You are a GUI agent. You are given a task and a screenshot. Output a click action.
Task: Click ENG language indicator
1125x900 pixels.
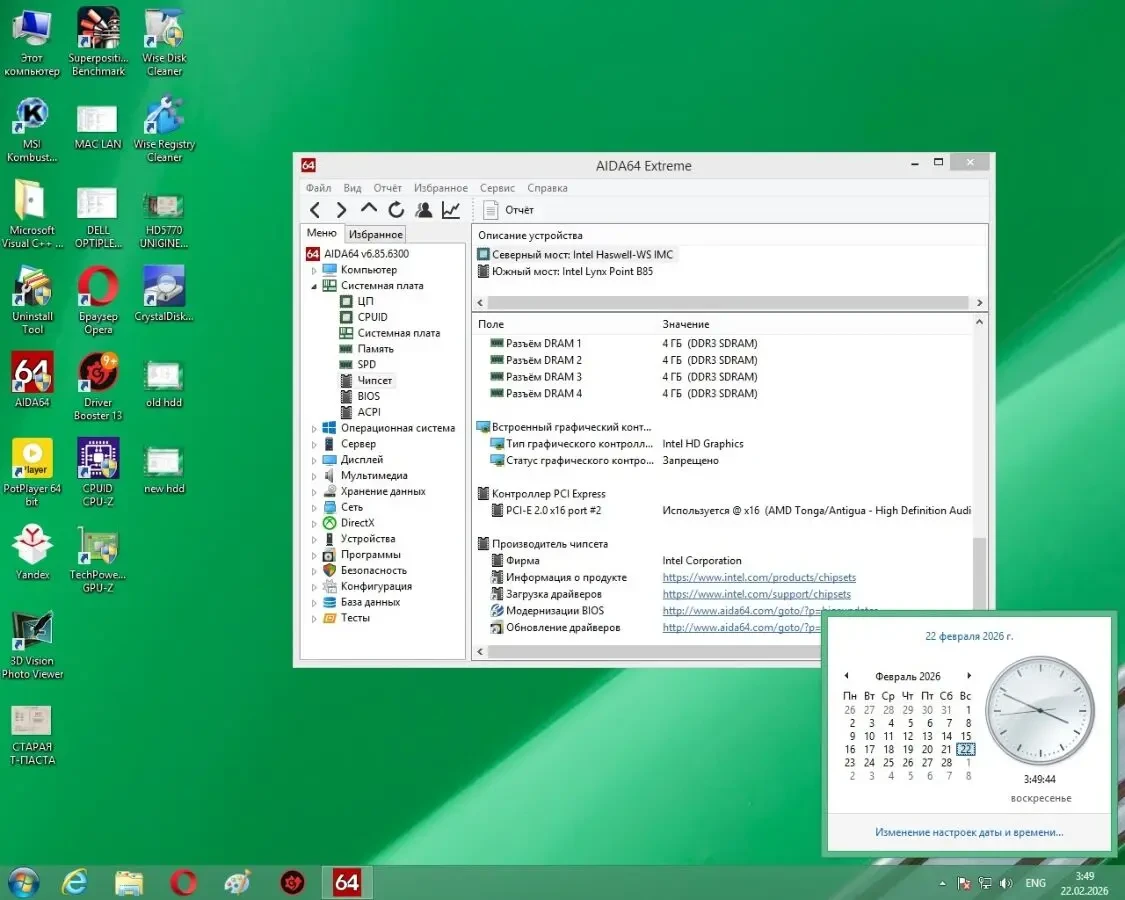click(x=1035, y=883)
